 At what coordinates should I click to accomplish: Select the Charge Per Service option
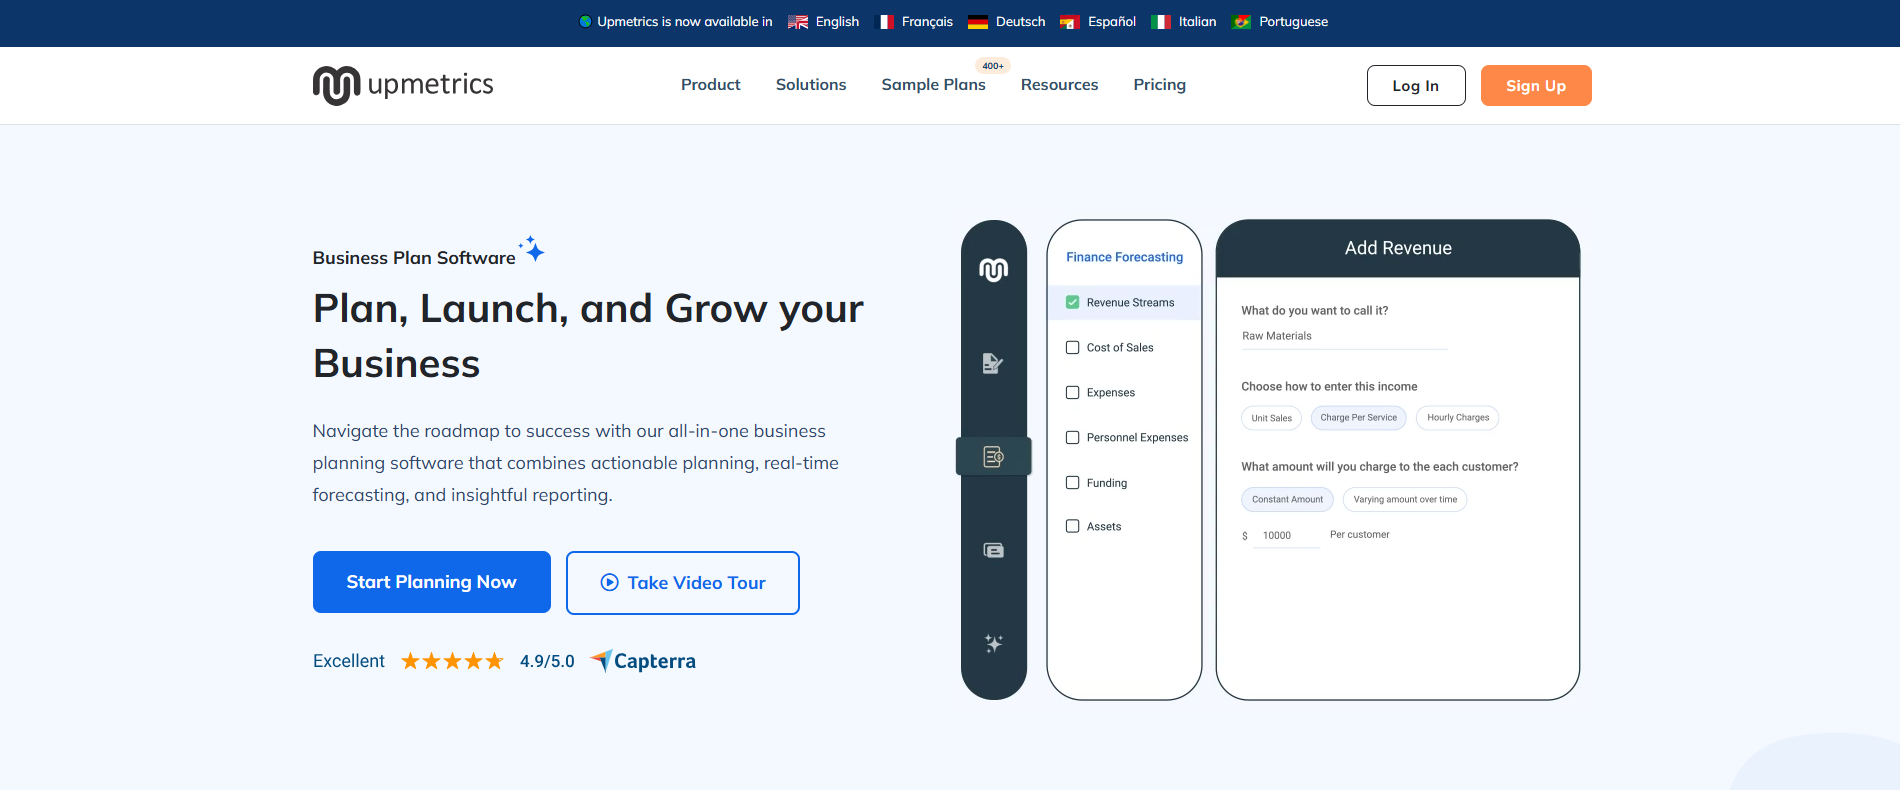[1358, 418]
